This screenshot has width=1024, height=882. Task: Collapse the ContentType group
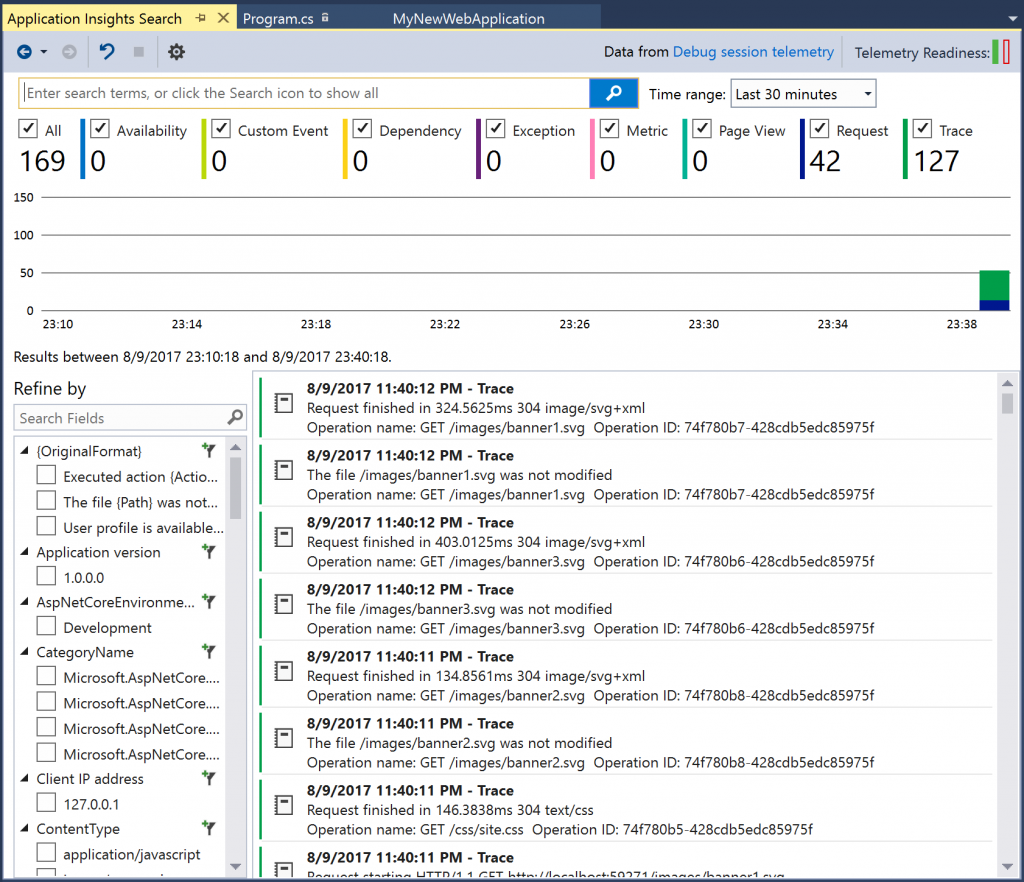25,828
